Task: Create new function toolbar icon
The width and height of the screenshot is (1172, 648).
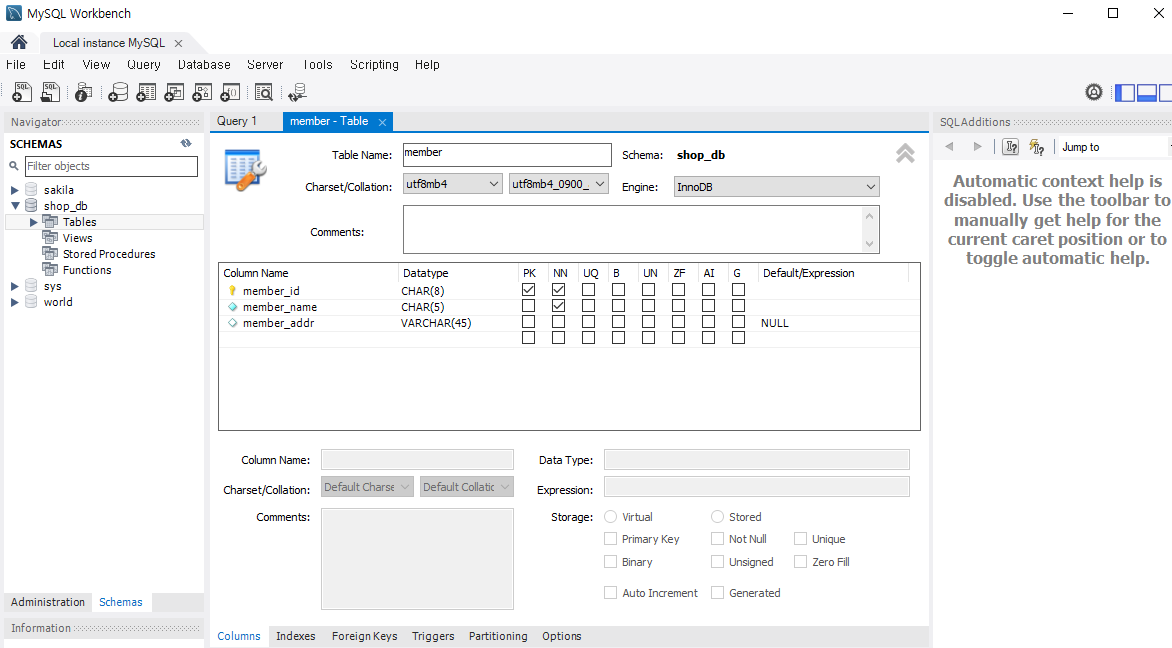Action: [x=230, y=92]
